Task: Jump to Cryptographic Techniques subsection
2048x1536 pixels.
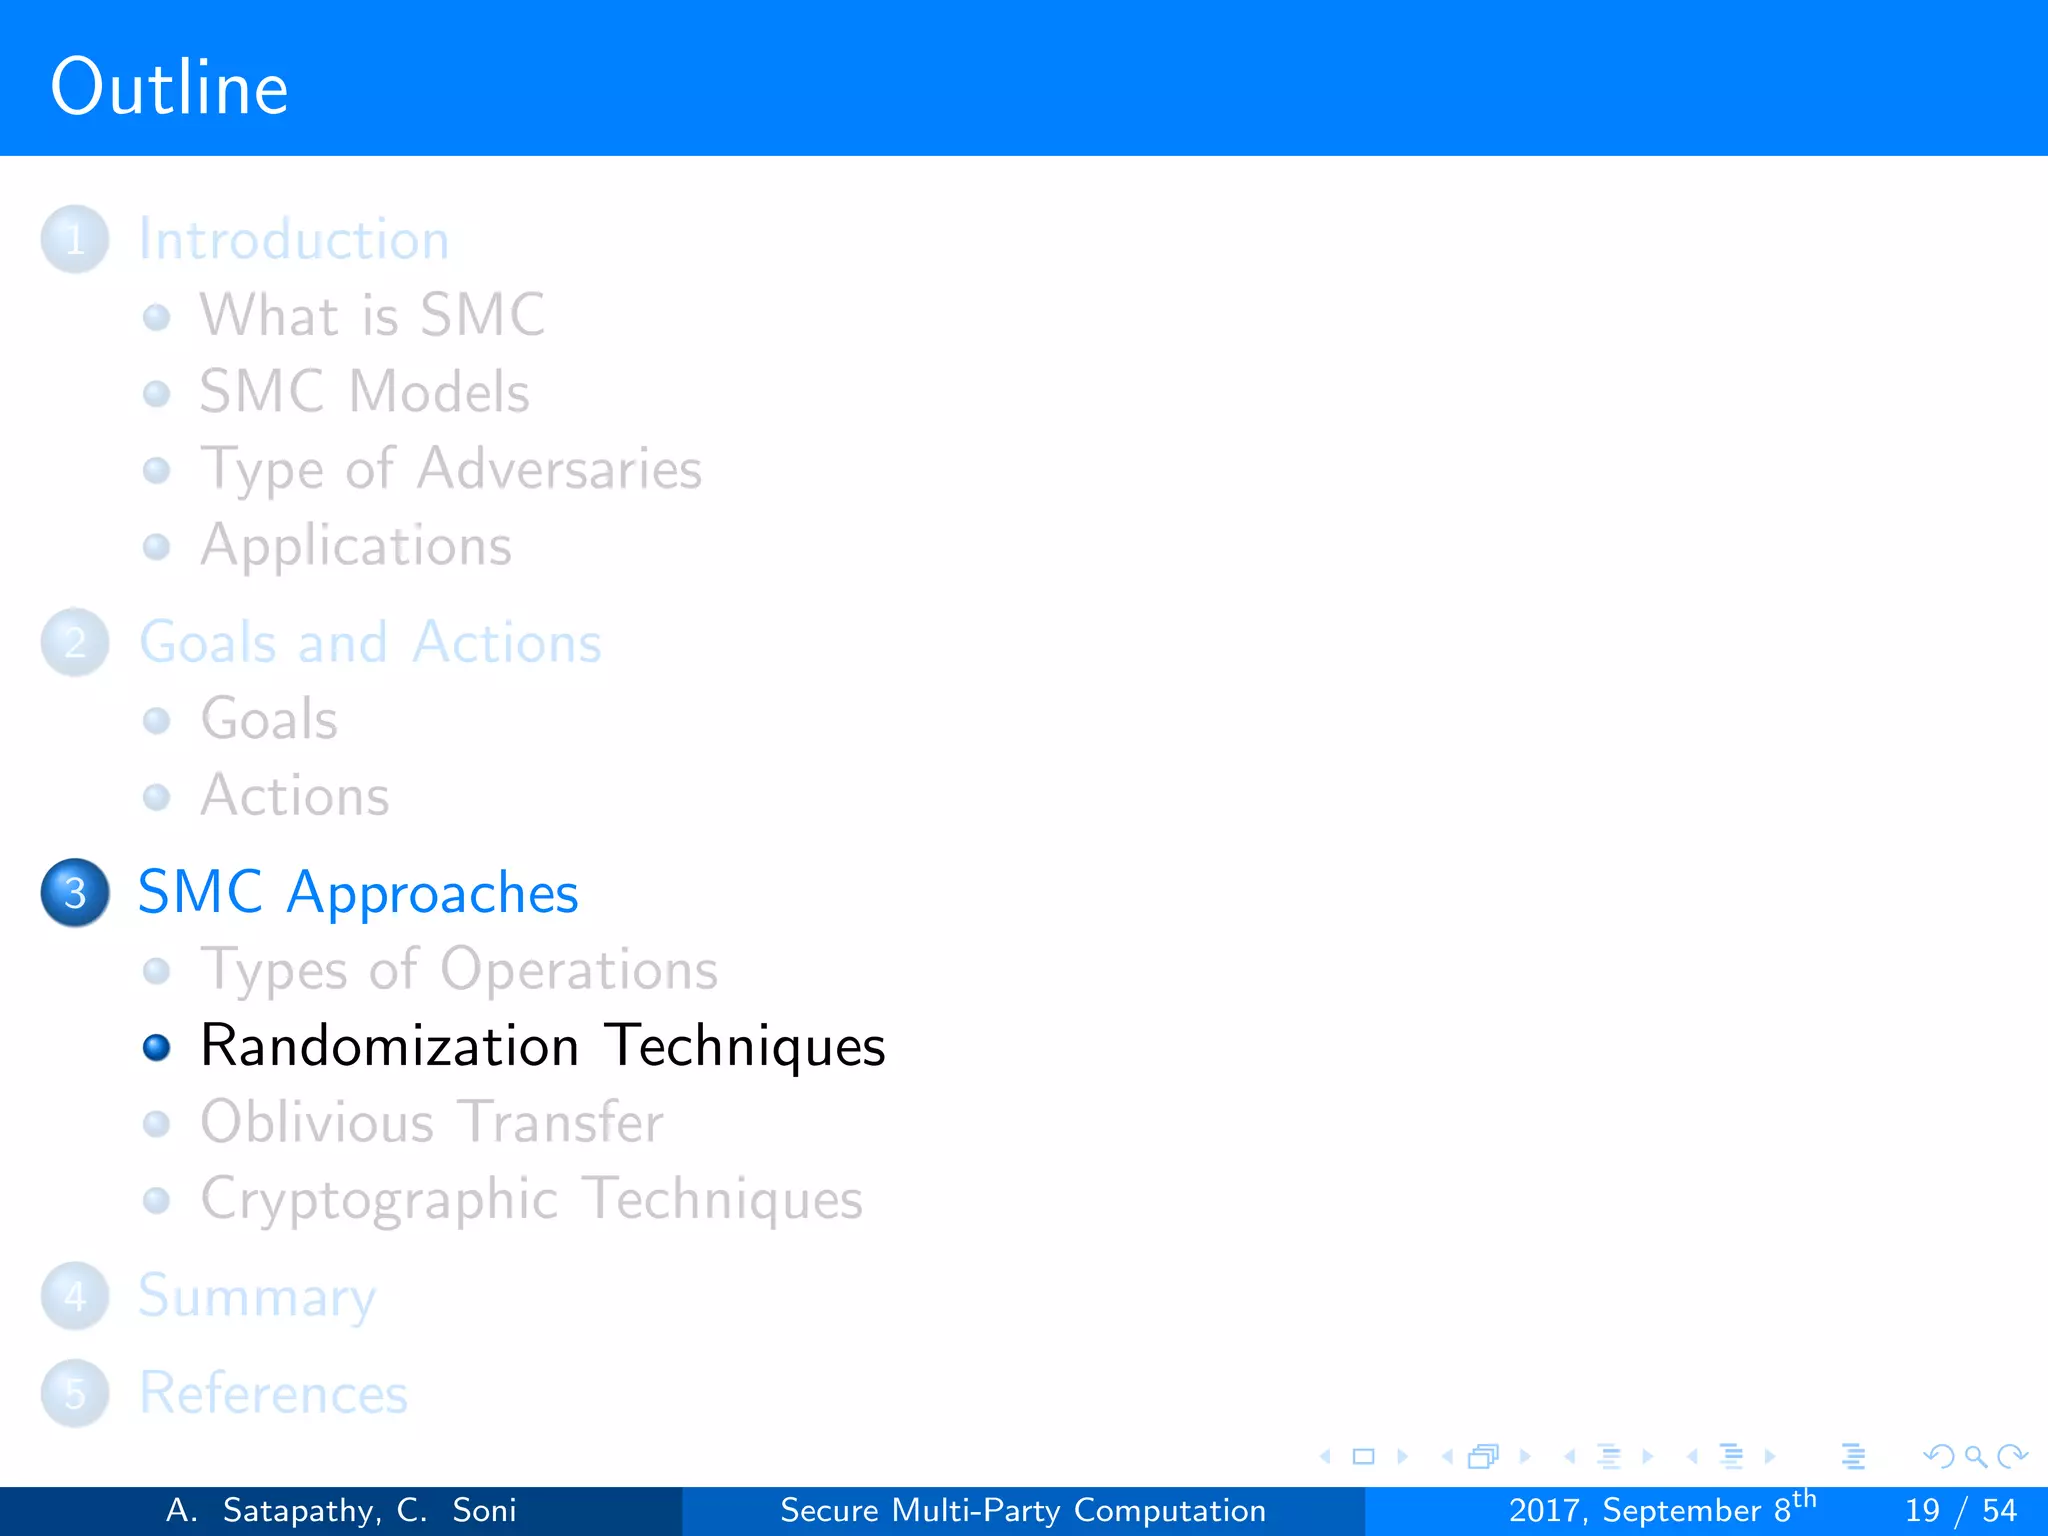Action: [x=531, y=1198]
